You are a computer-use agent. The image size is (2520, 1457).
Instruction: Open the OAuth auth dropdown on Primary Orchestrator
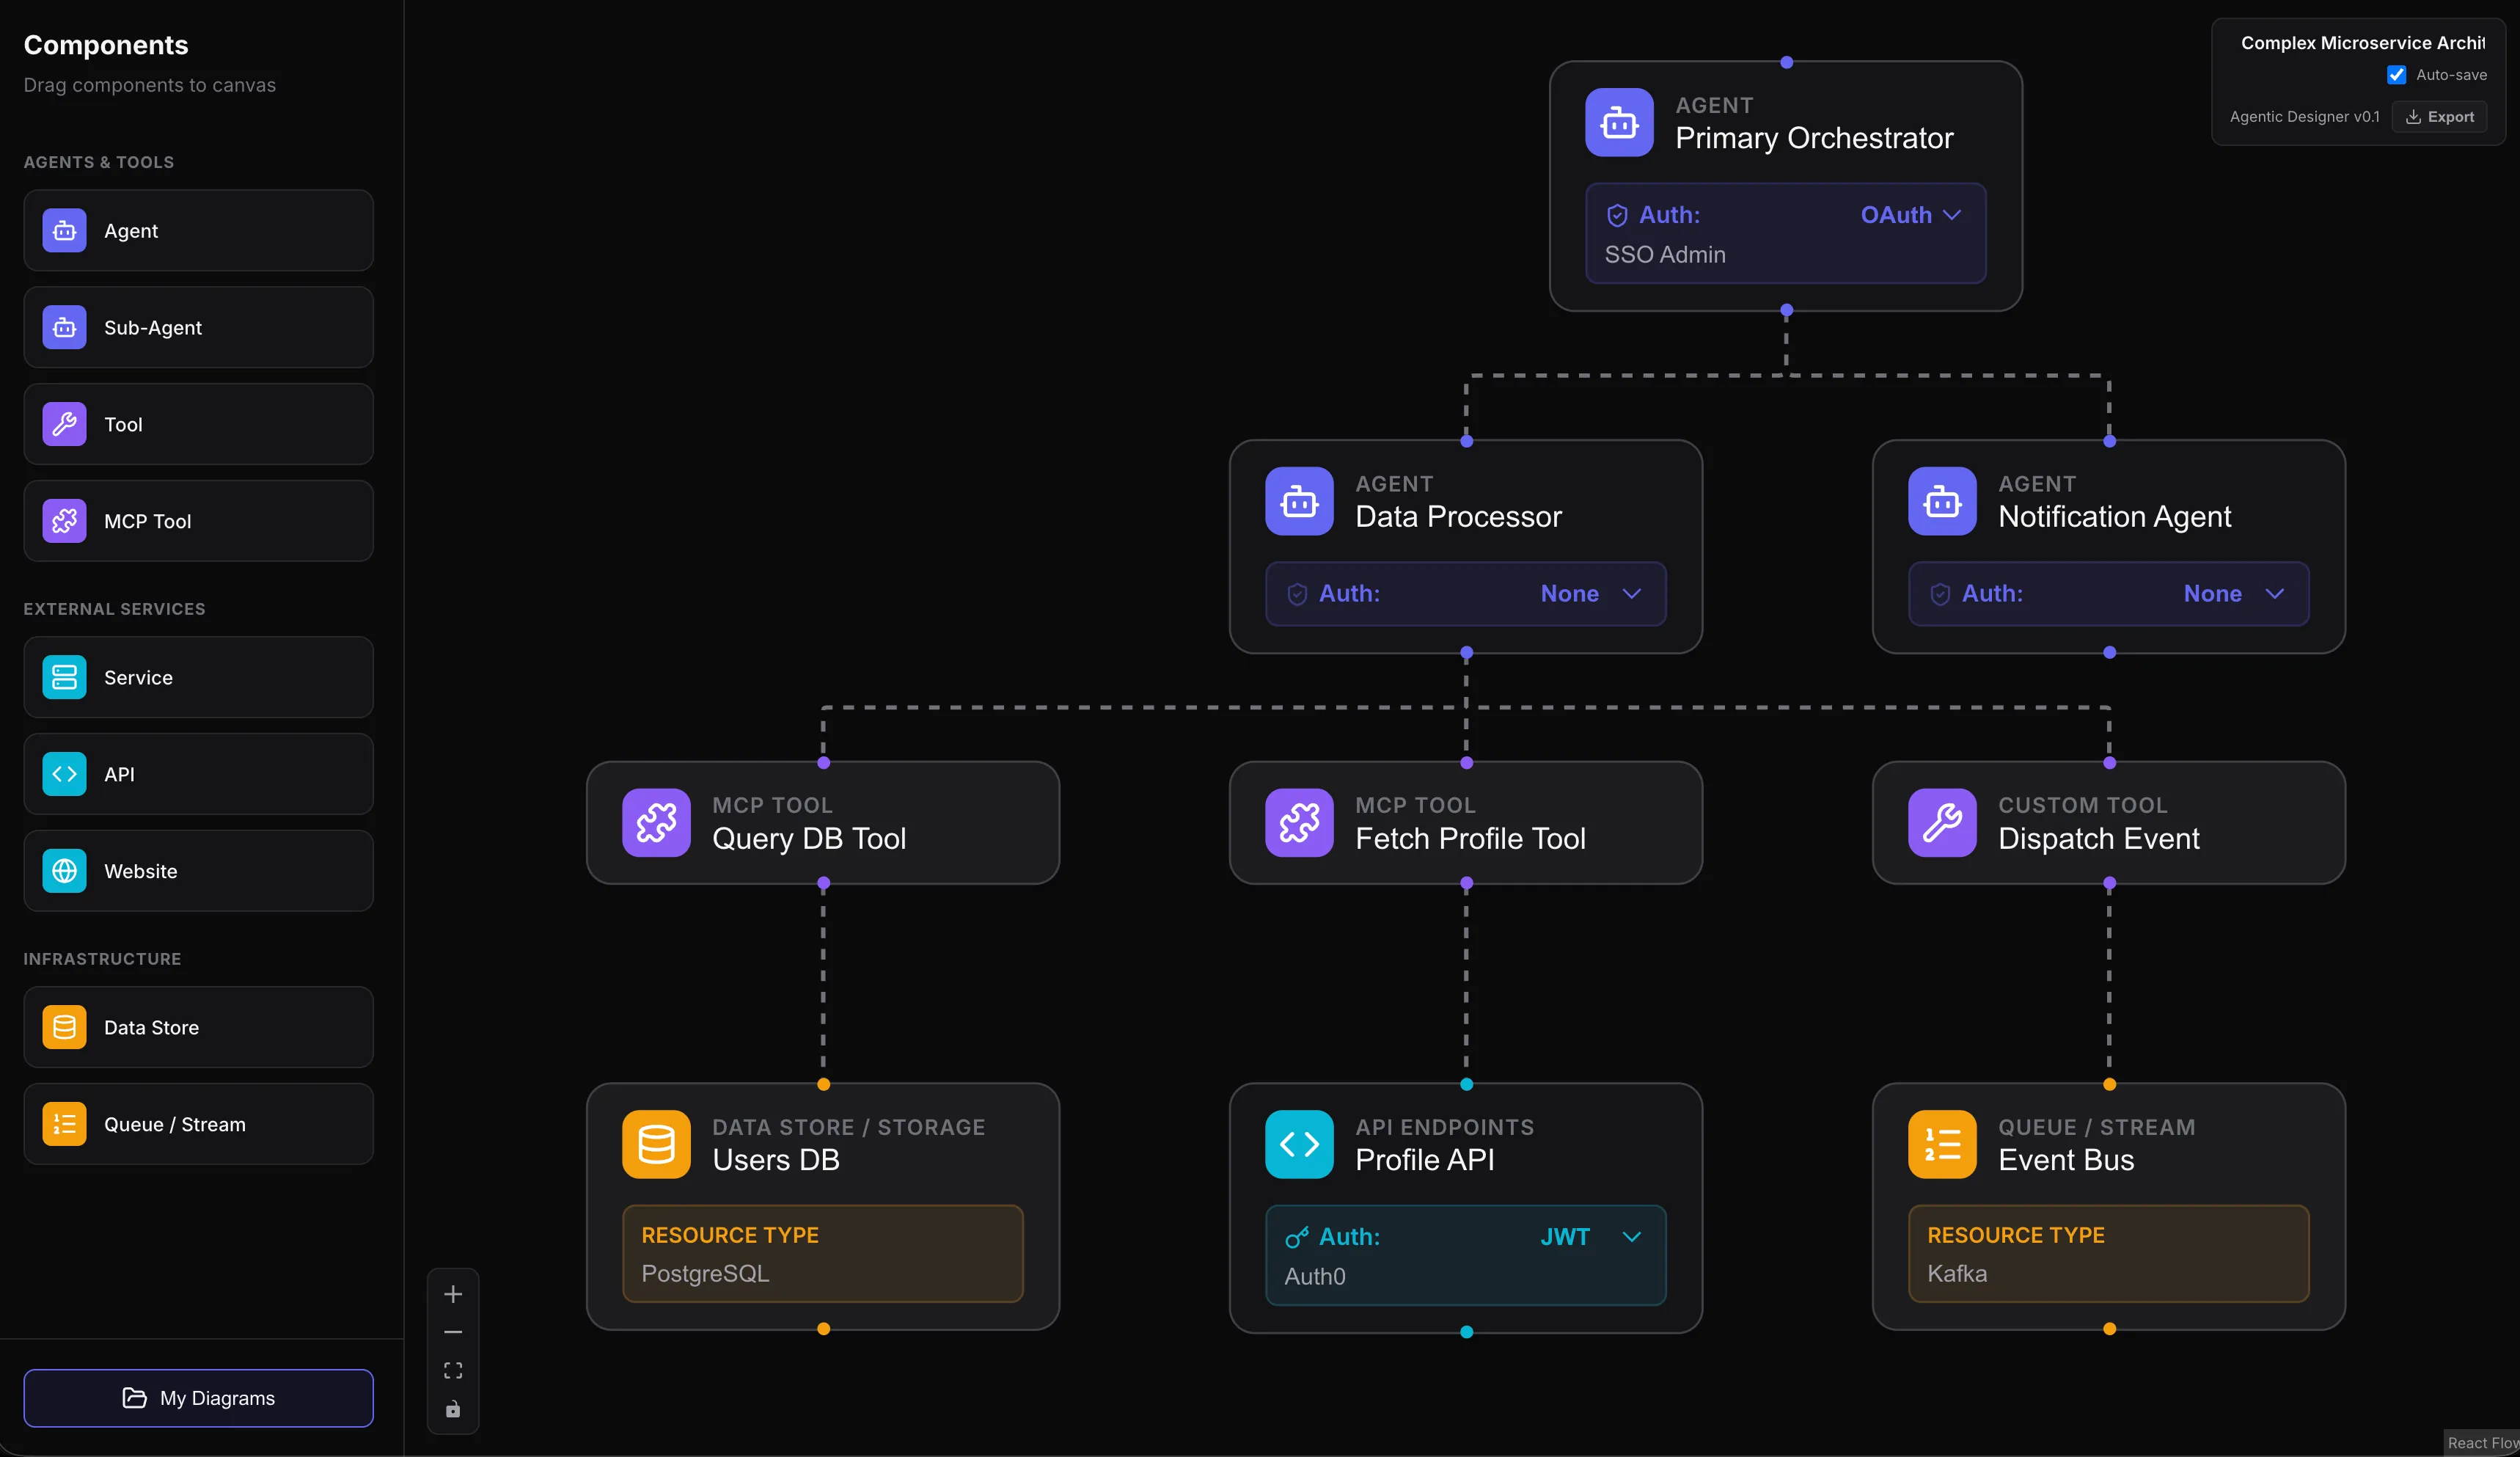click(x=1910, y=215)
